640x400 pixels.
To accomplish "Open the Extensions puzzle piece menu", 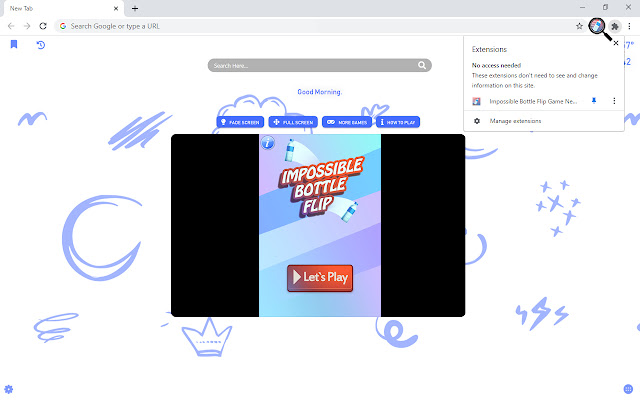I will (x=614, y=27).
